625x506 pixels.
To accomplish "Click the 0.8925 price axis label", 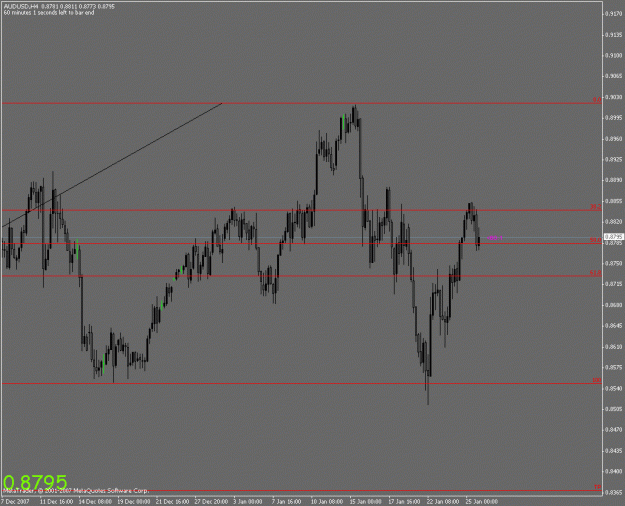I will (x=614, y=159).
